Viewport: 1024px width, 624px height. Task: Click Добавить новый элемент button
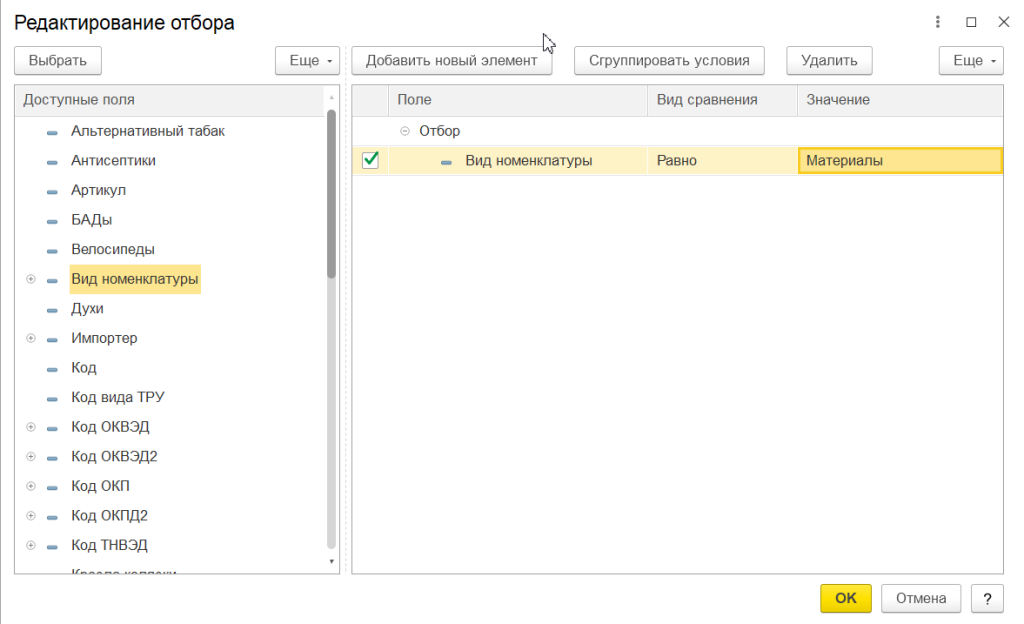(451, 61)
